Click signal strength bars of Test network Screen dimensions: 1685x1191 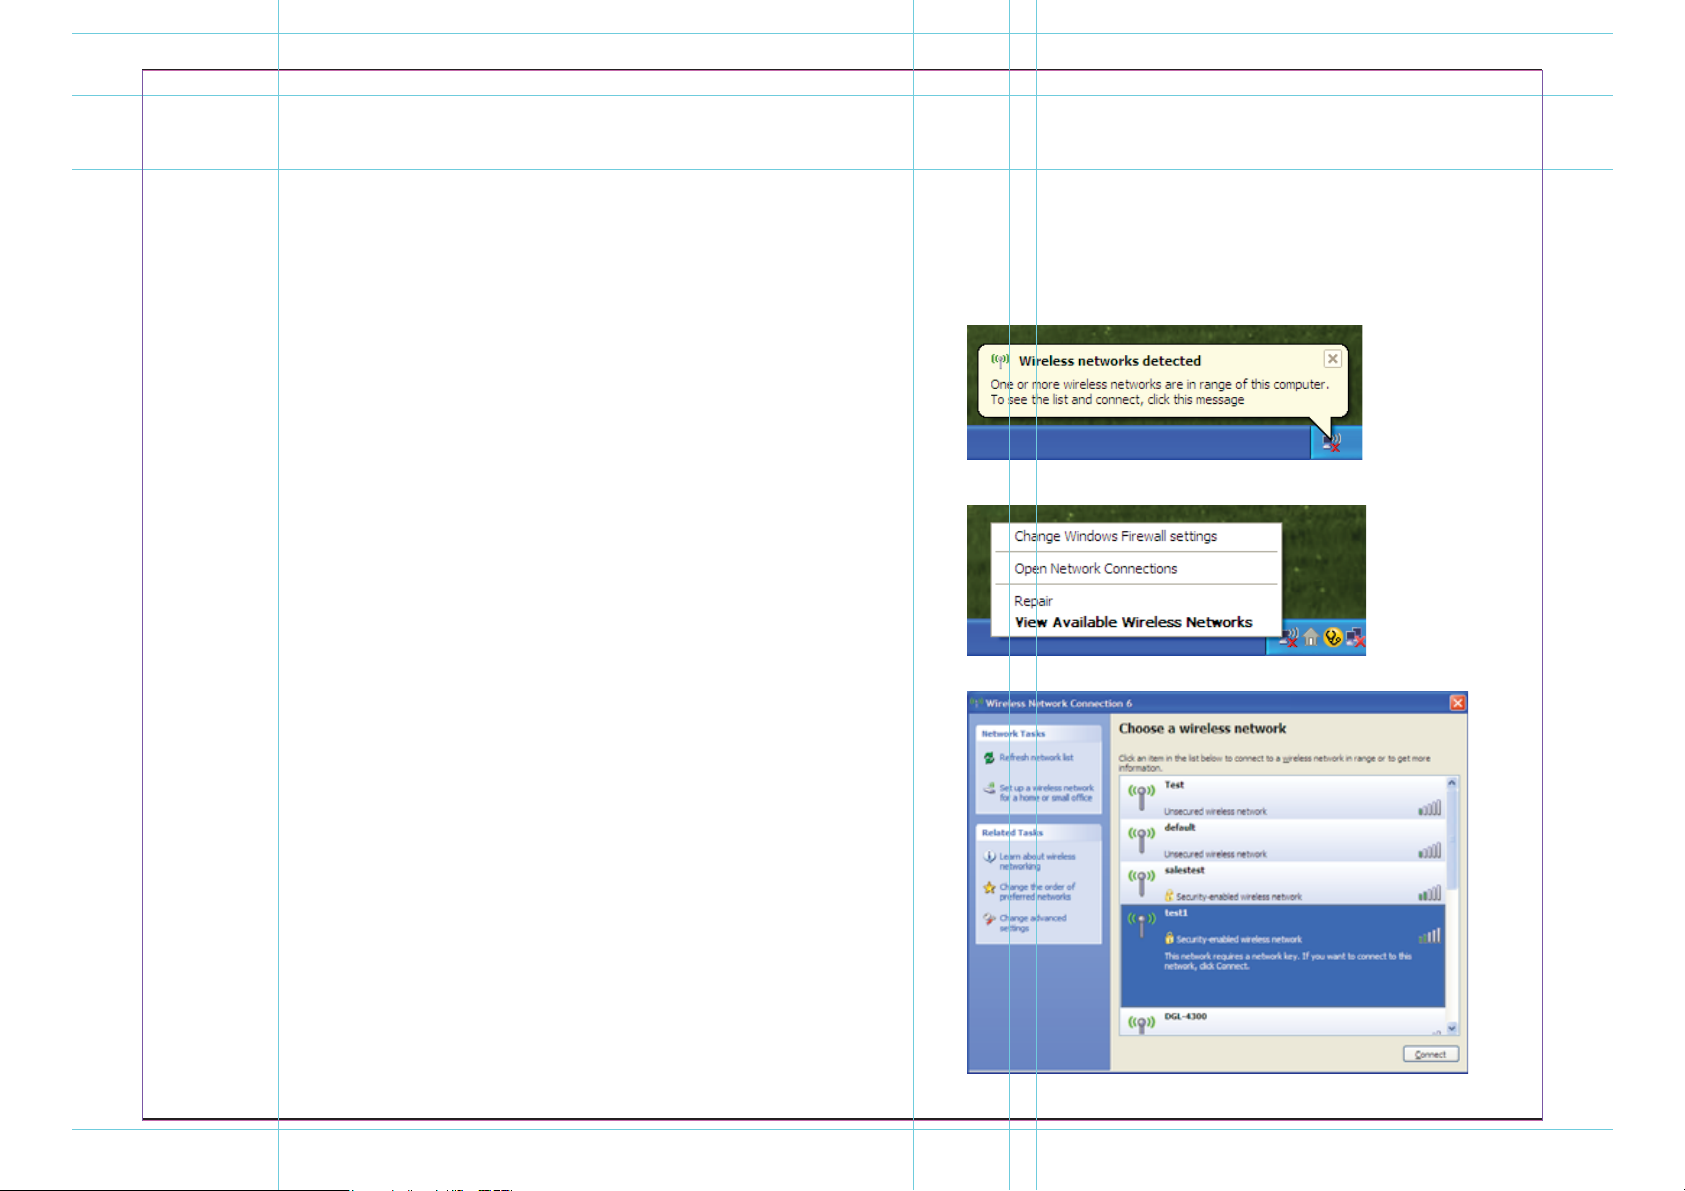(1429, 808)
